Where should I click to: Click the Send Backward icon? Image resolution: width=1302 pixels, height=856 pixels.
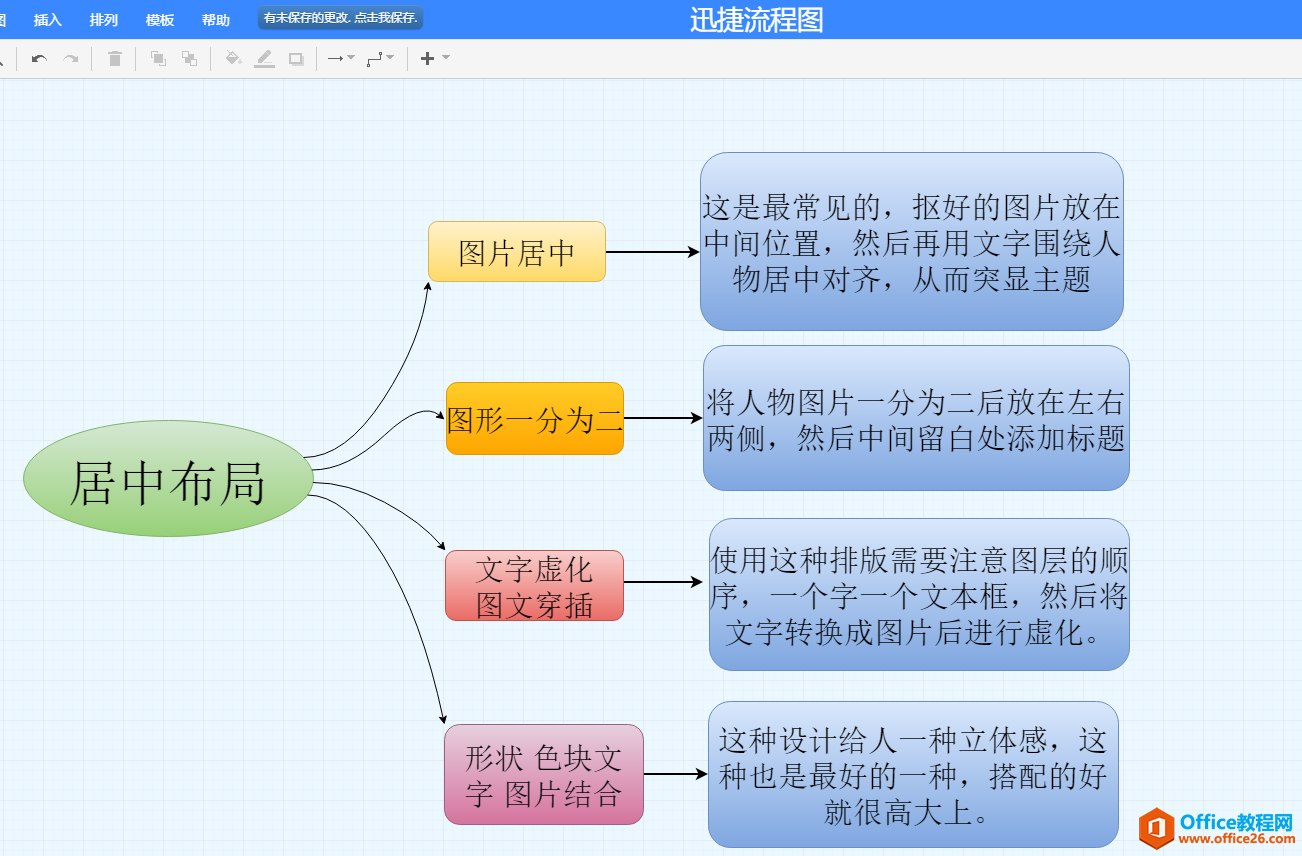point(189,58)
